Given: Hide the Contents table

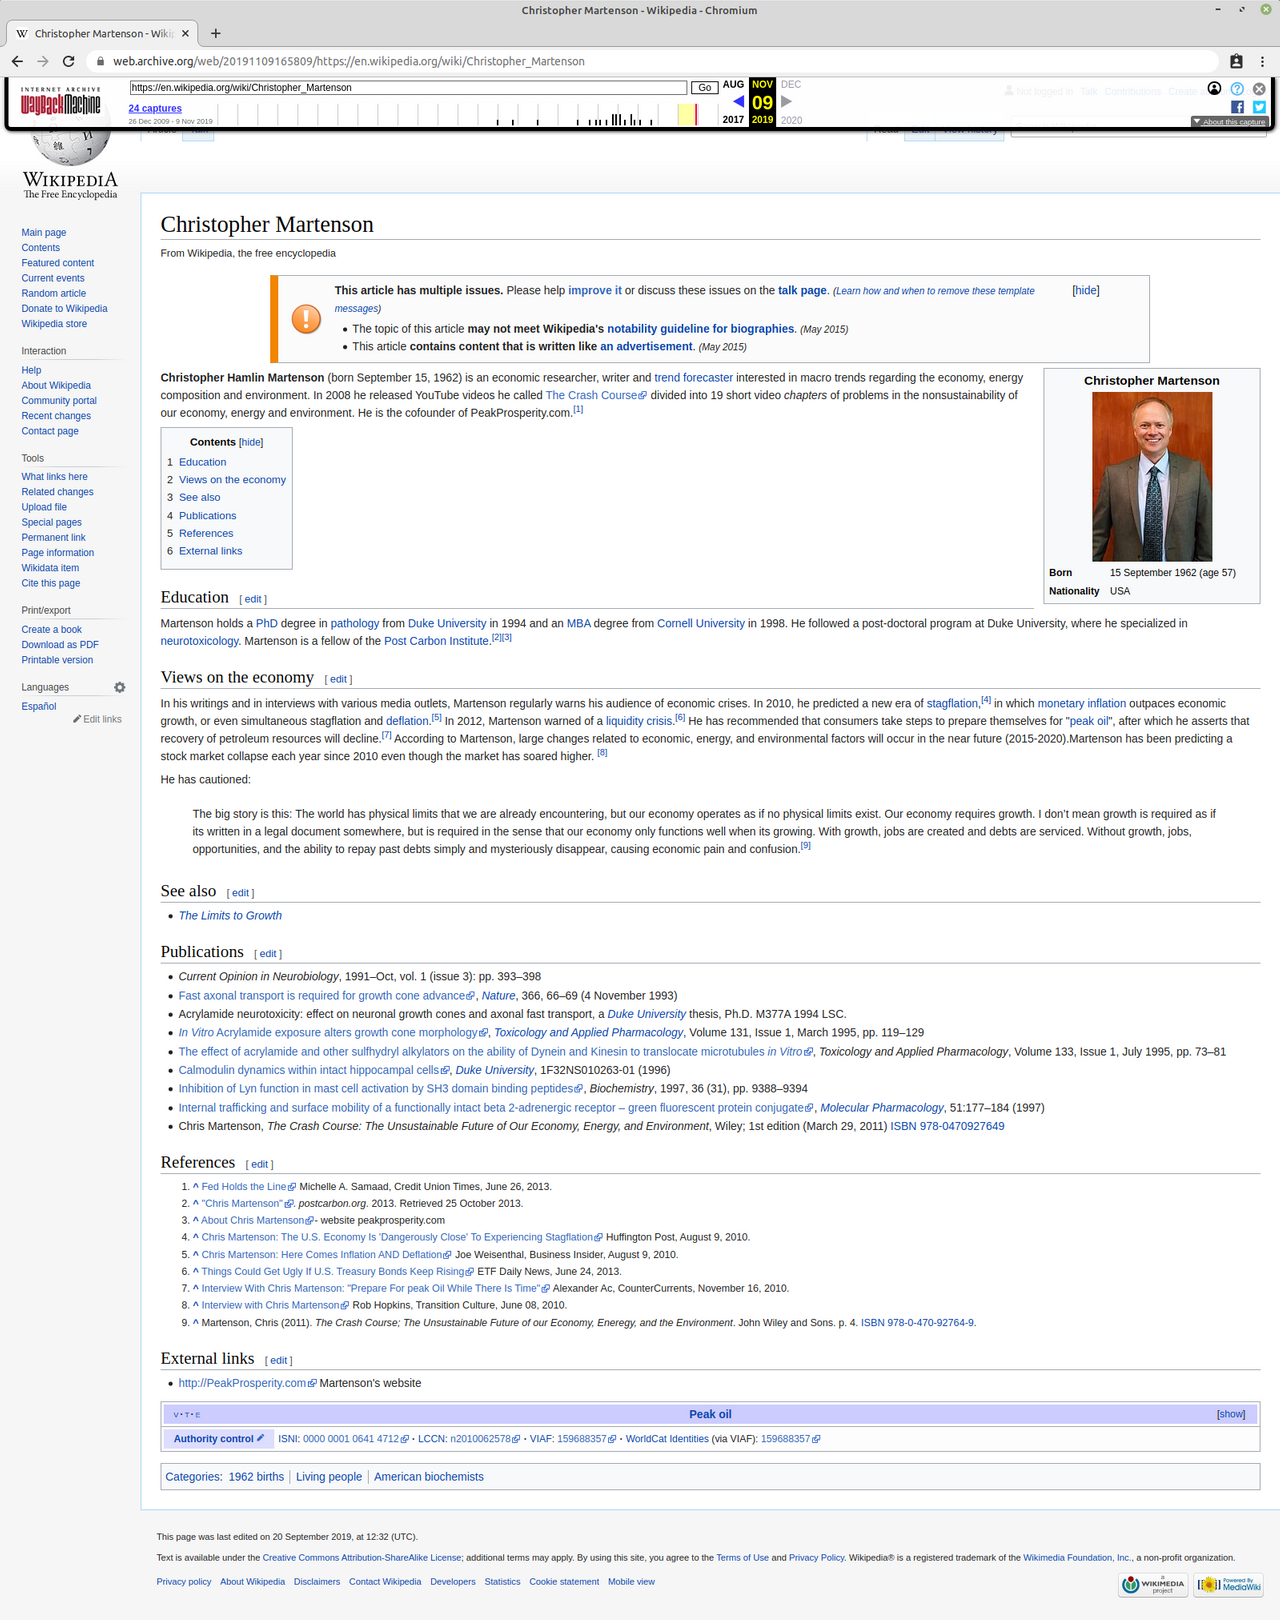Looking at the screenshot, I should pos(251,442).
